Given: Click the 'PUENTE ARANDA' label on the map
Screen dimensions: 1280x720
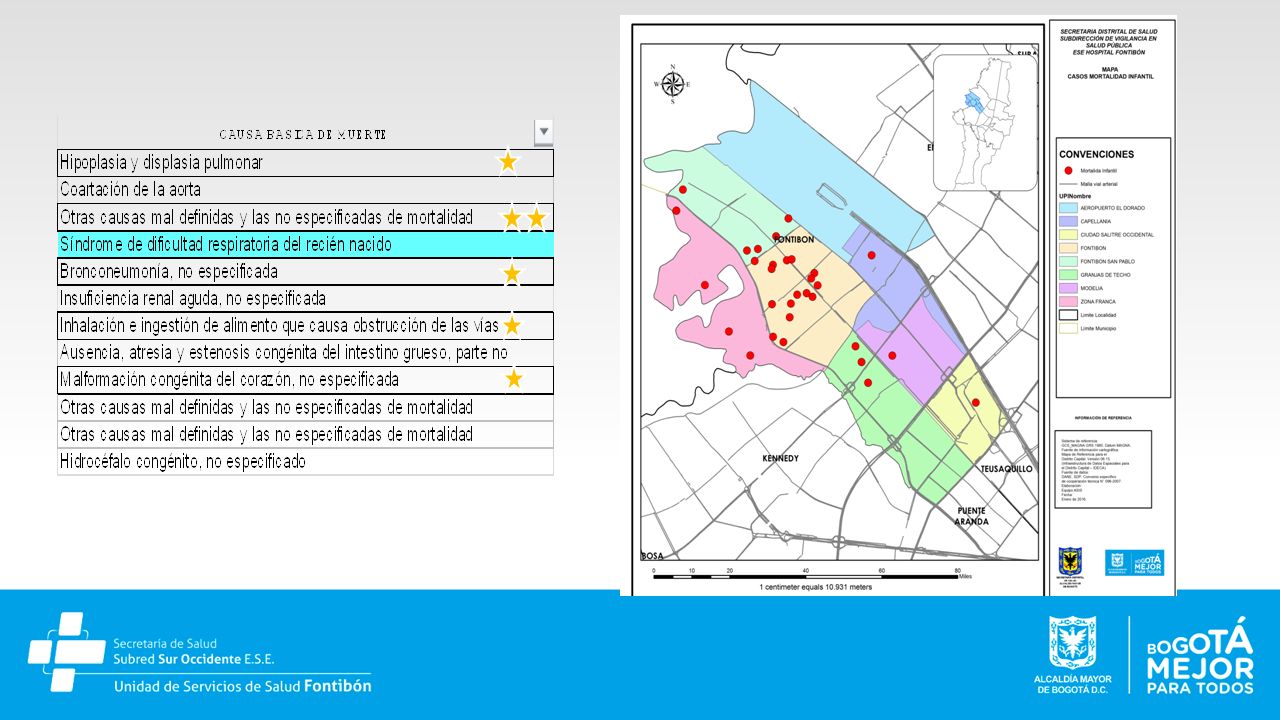Looking at the screenshot, I should click(x=971, y=516).
